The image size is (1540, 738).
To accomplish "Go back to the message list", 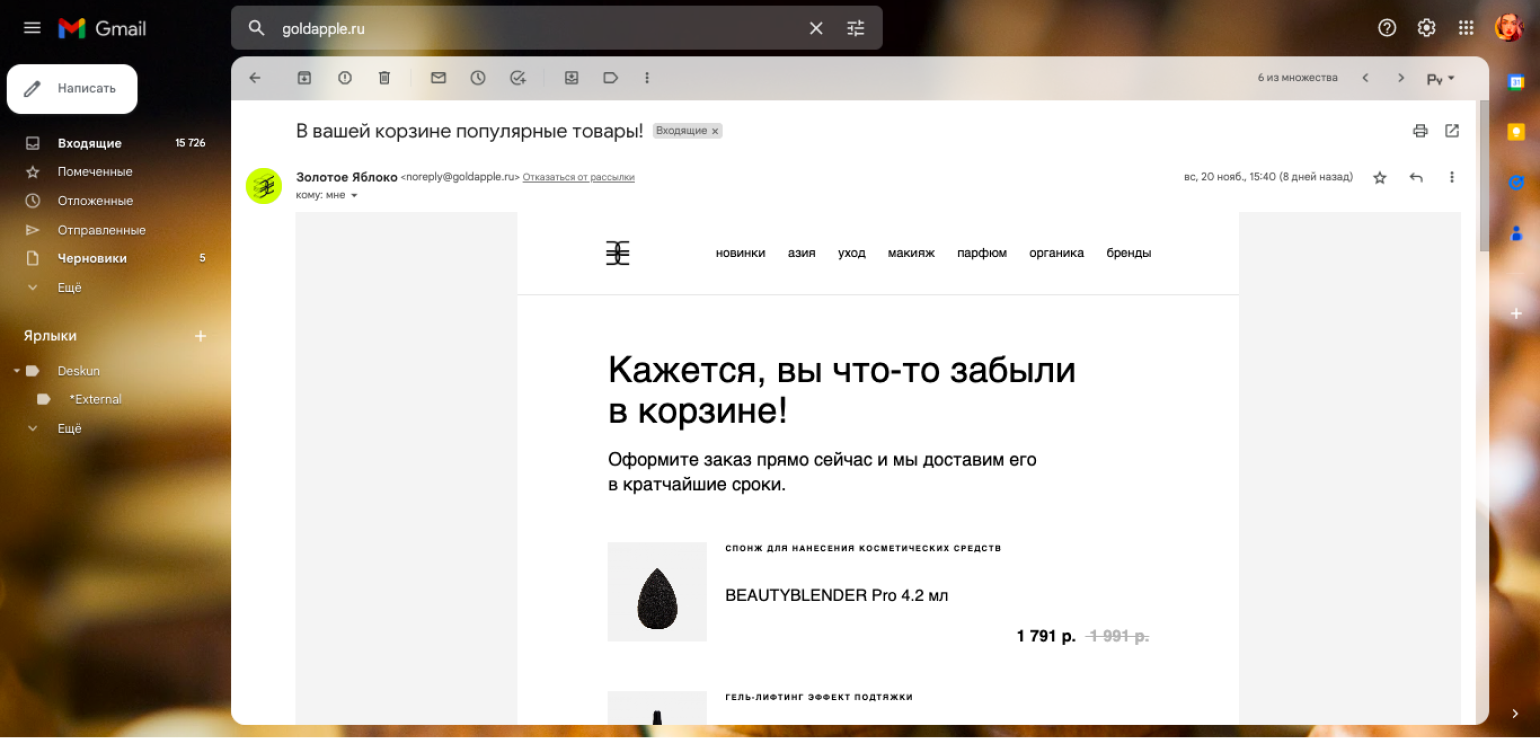I will (x=255, y=78).
